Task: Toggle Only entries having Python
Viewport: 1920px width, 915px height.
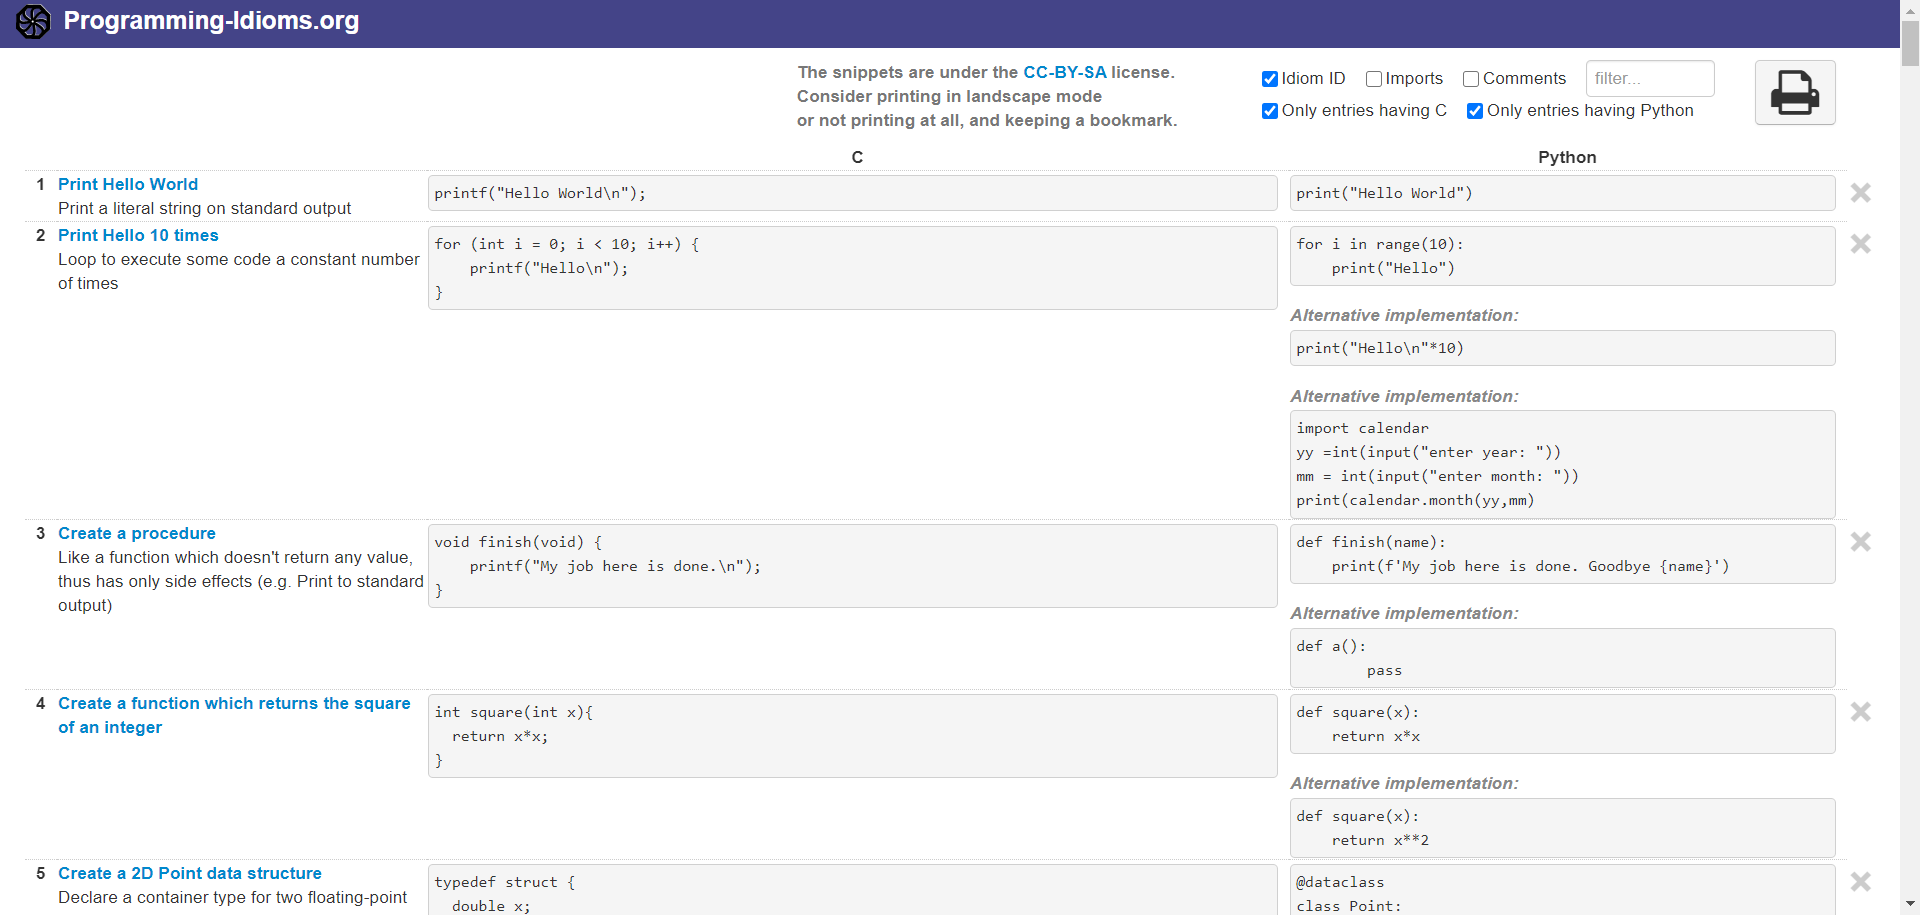Action: point(1475,111)
